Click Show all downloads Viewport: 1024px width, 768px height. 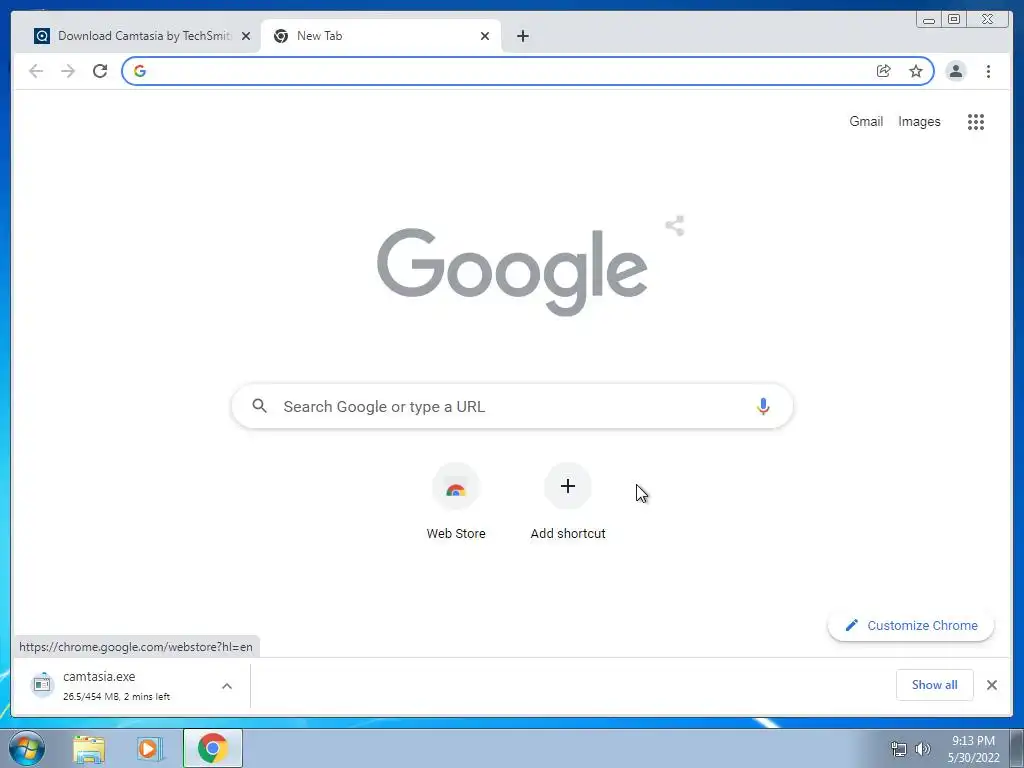click(935, 684)
